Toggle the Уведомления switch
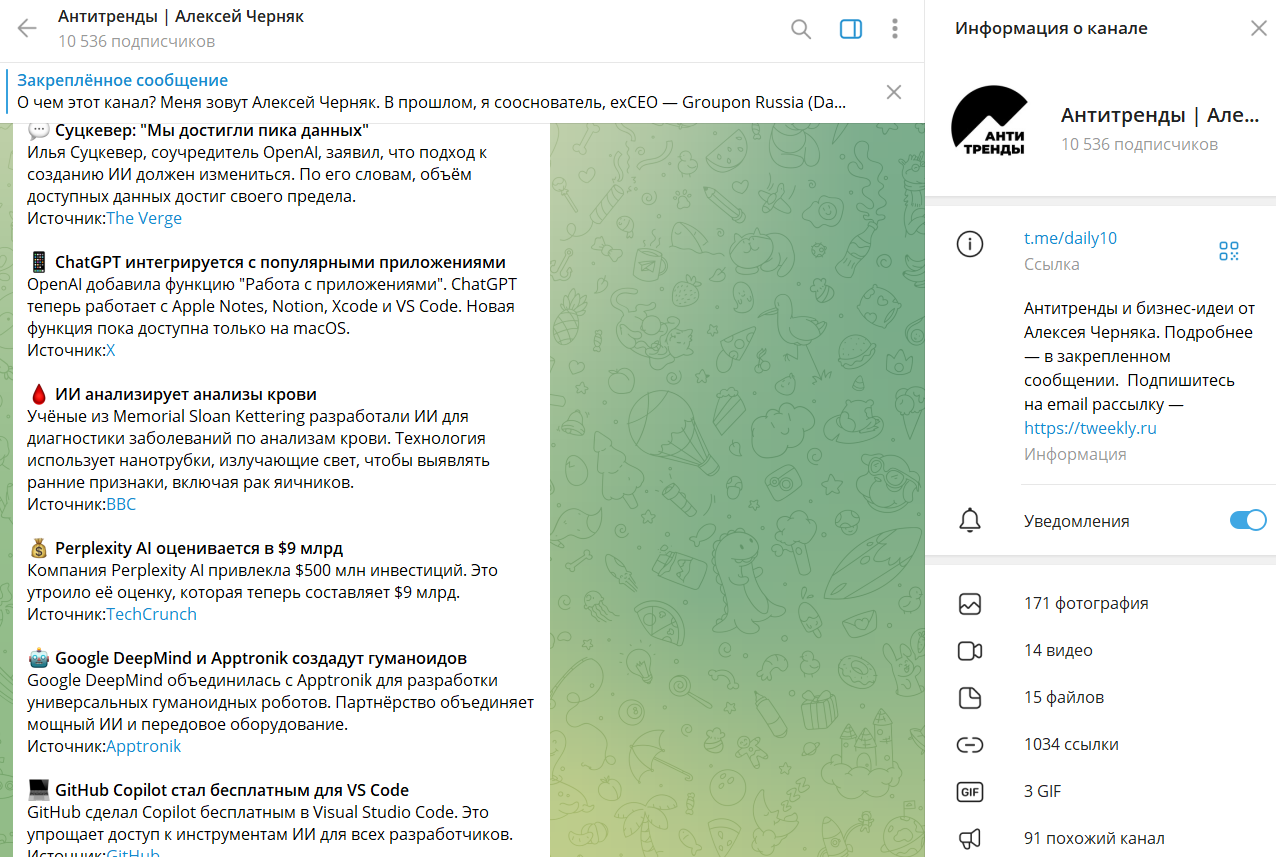1276x857 pixels. coord(1248,520)
